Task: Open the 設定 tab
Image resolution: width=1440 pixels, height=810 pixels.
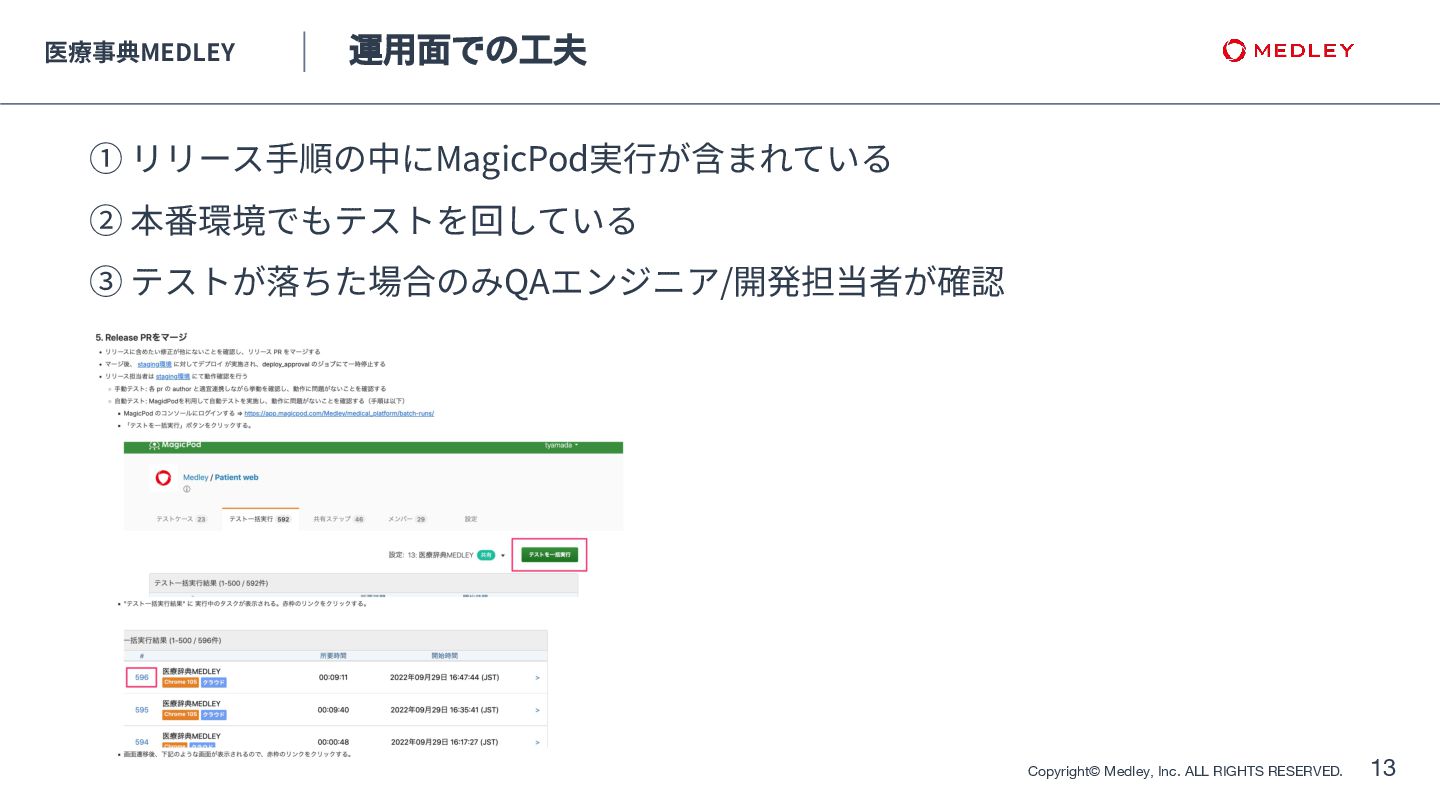Action: click(x=471, y=519)
